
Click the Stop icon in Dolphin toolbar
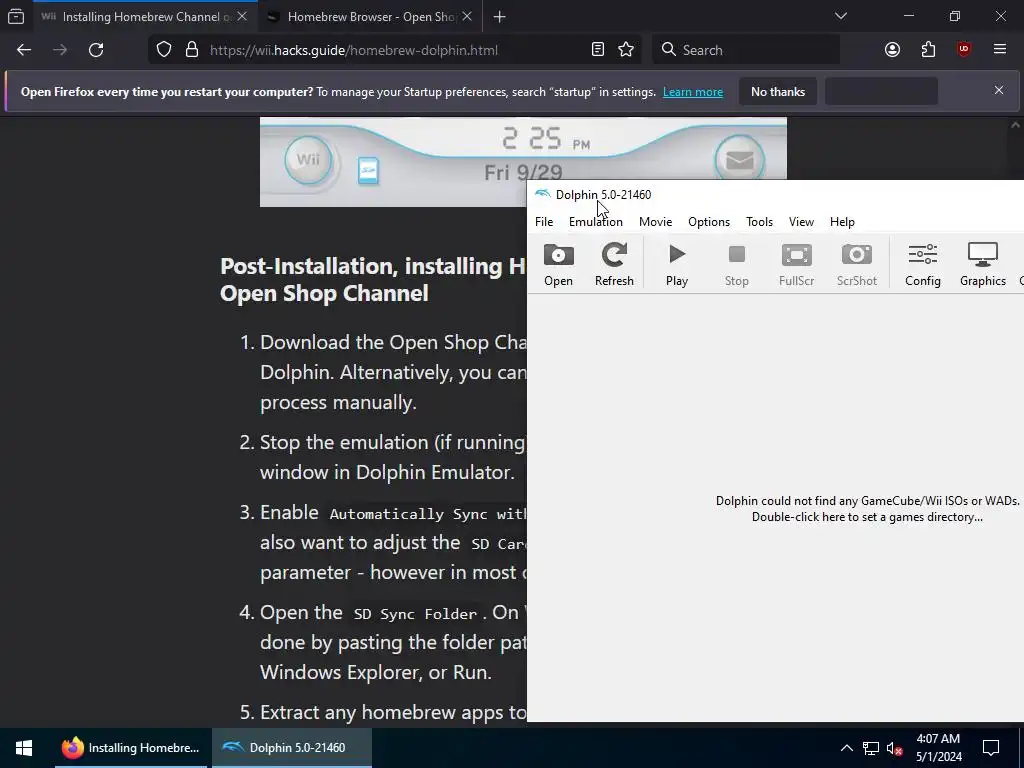[737, 264]
